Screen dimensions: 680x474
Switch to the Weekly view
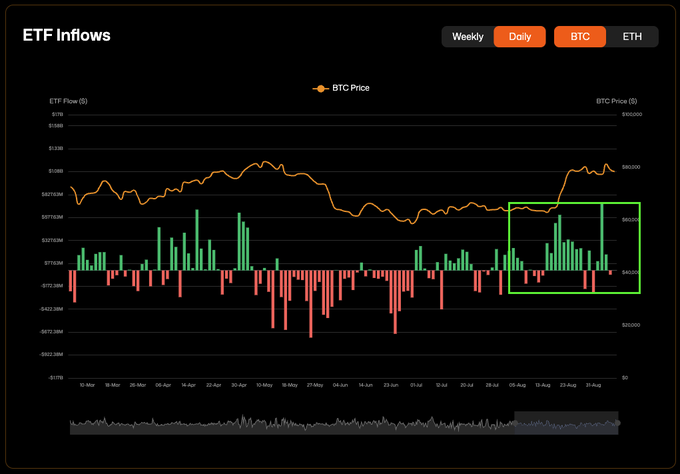[468, 37]
